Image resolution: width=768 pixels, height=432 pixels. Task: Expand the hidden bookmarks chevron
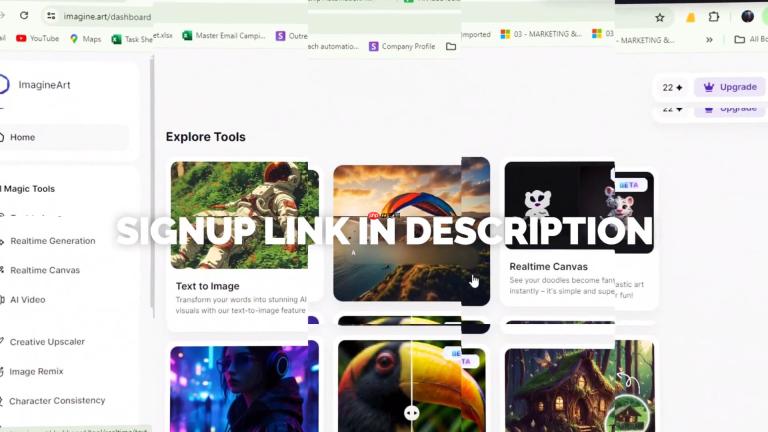[709, 40]
